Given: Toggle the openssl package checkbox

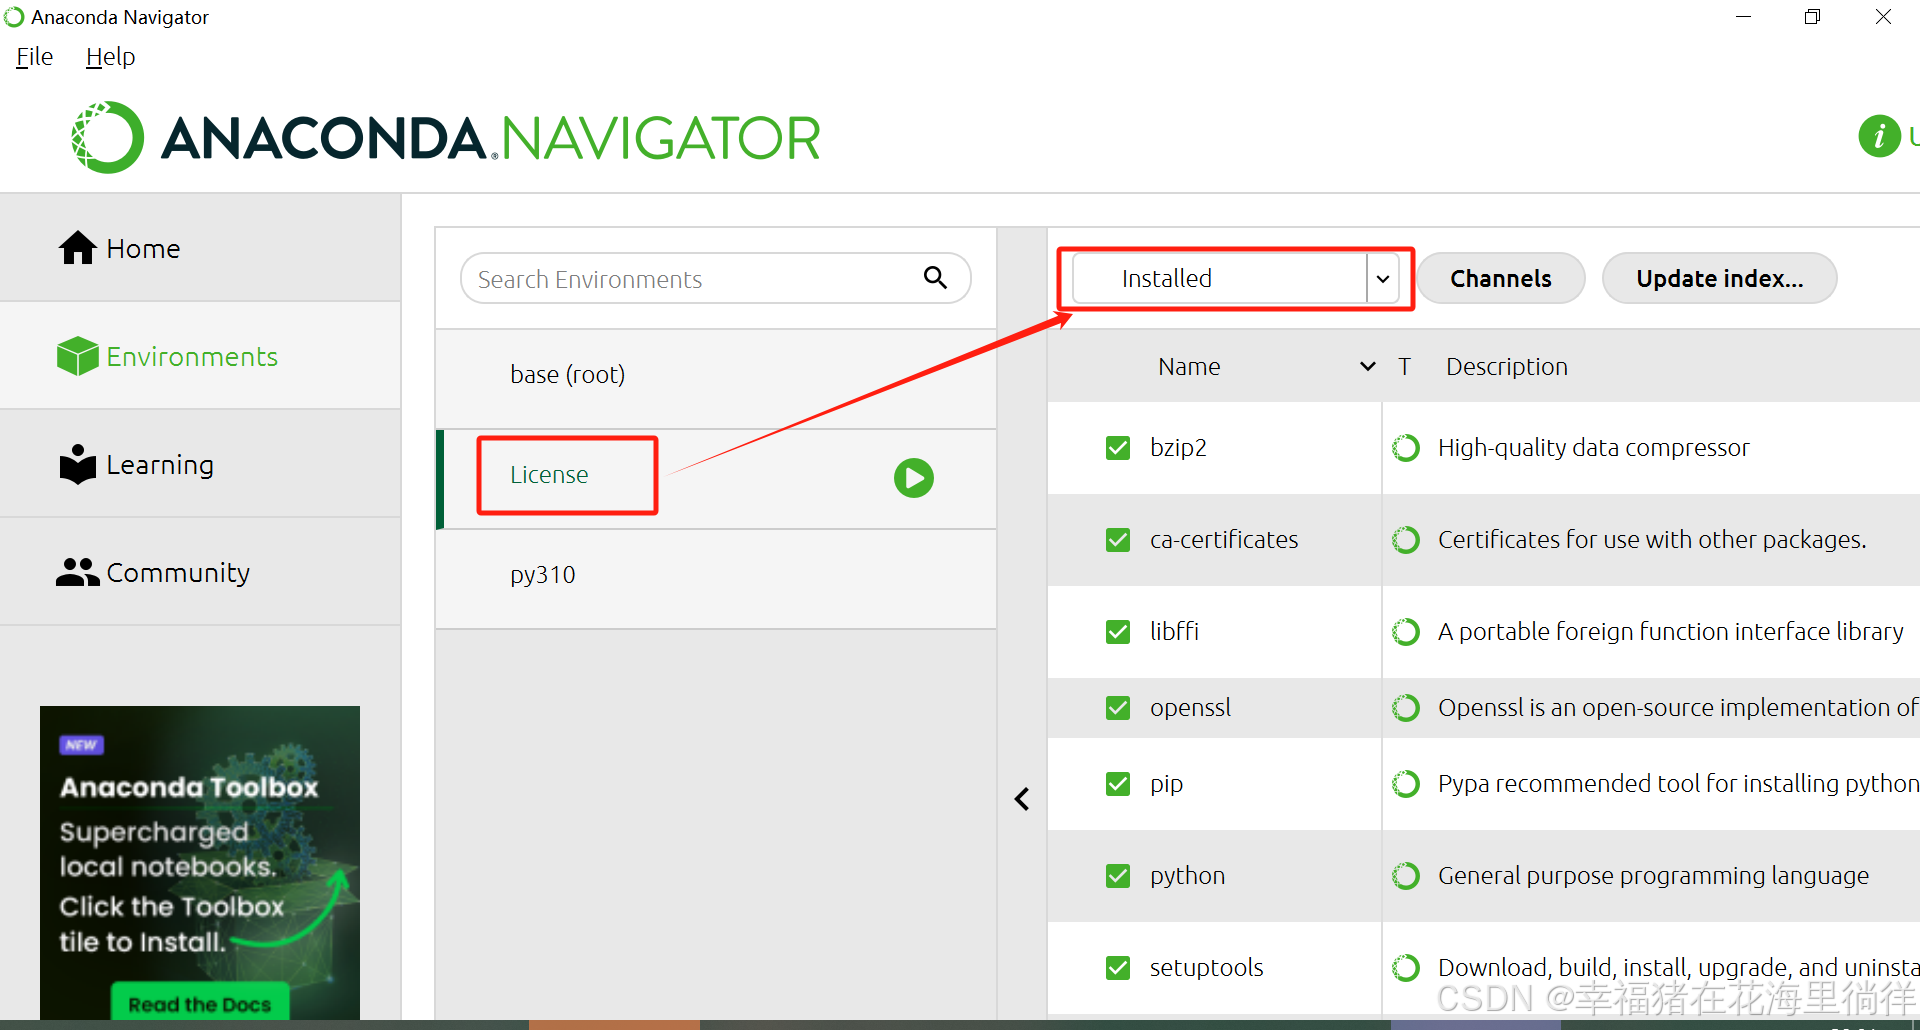Looking at the screenshot, I should pyautogui.click(x=1118, y=708).
